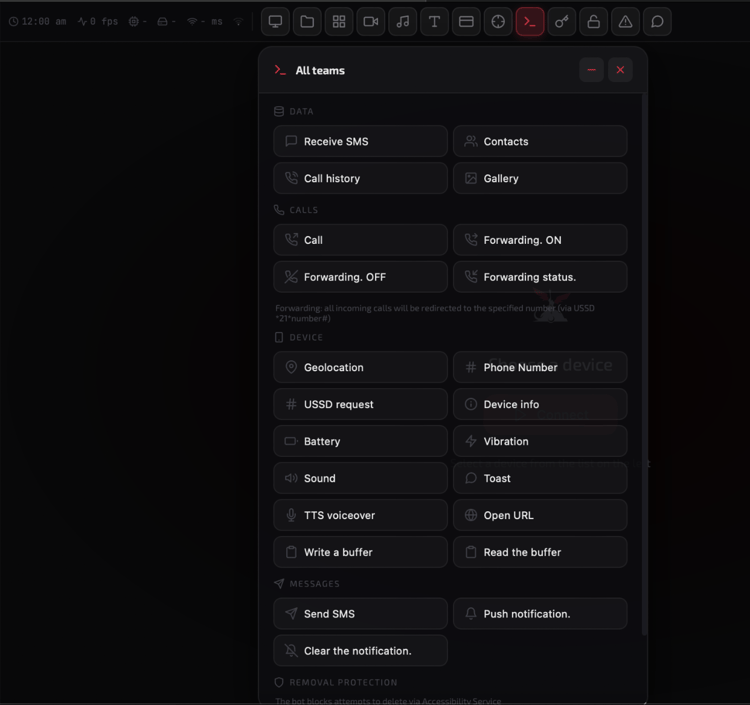Screen dimensions: 750x705
Task: Click the Read the buffer button
Action: tap(540, 552)
